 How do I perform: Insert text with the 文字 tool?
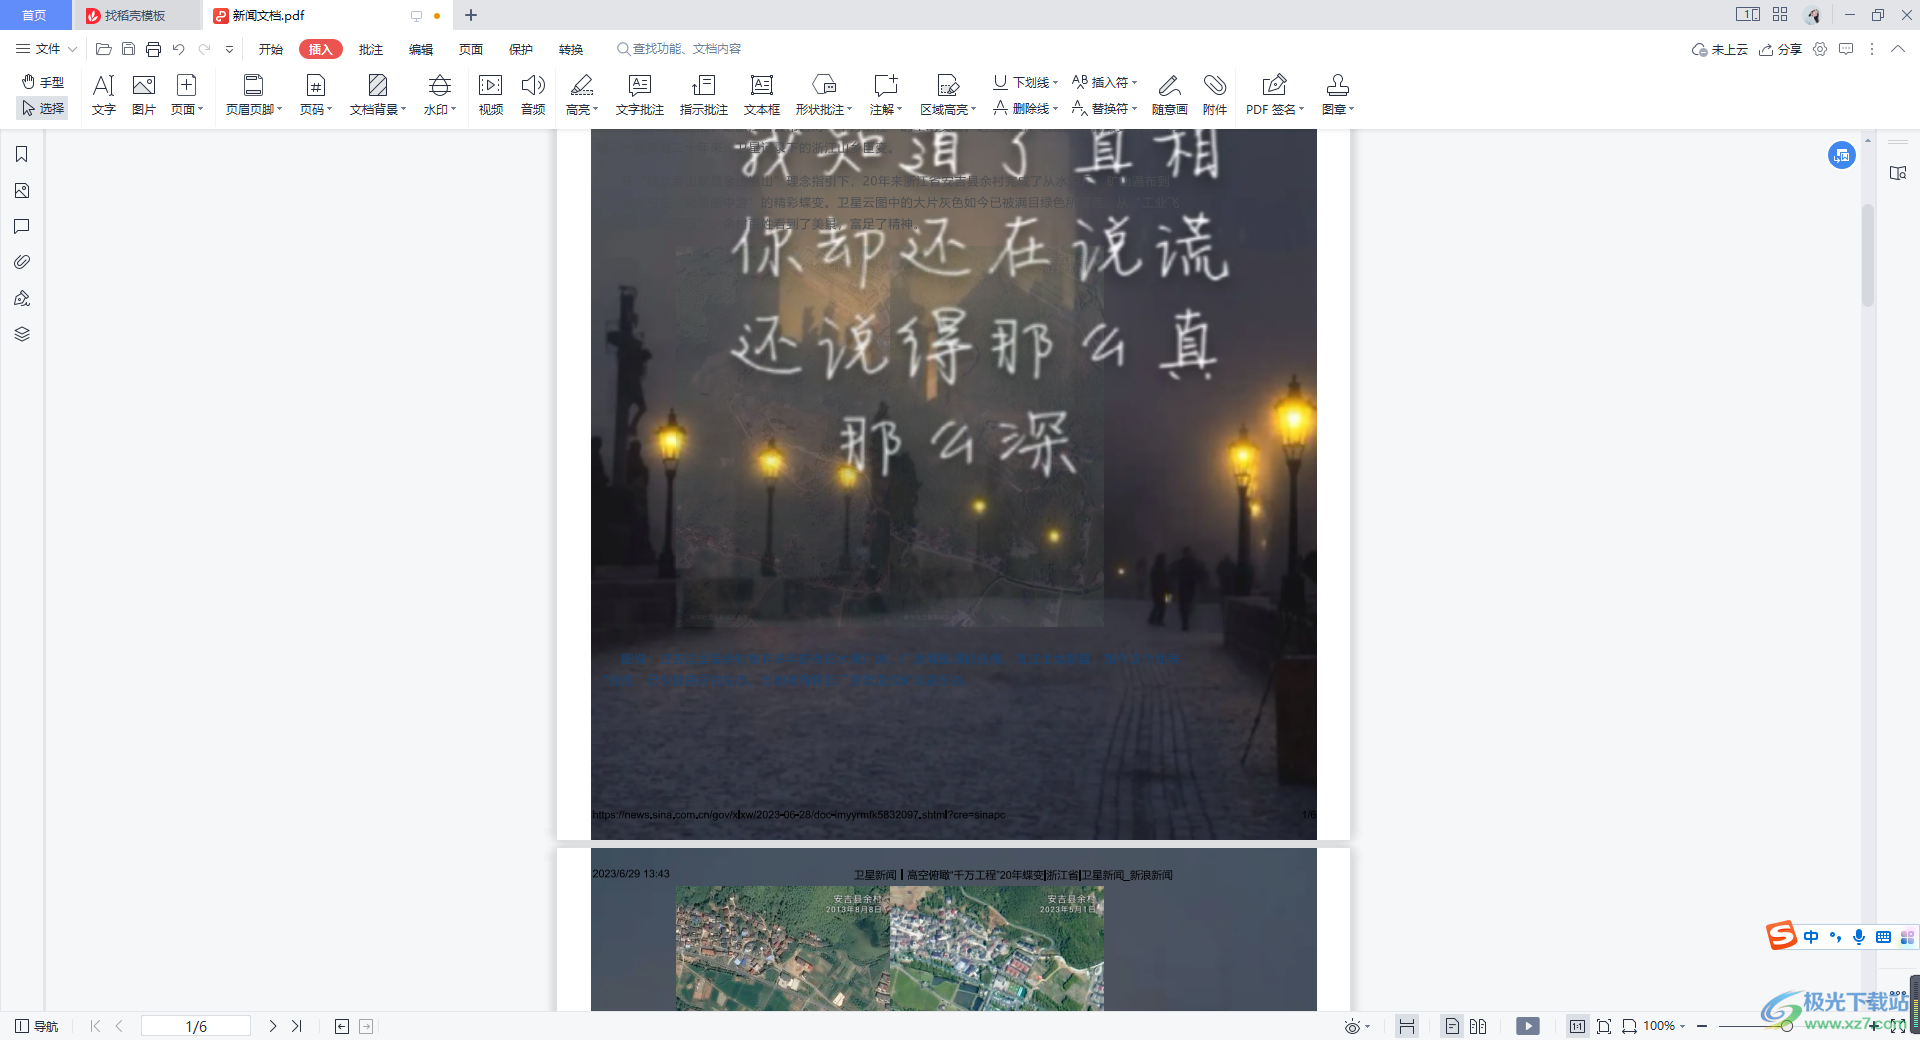point(104,95)
